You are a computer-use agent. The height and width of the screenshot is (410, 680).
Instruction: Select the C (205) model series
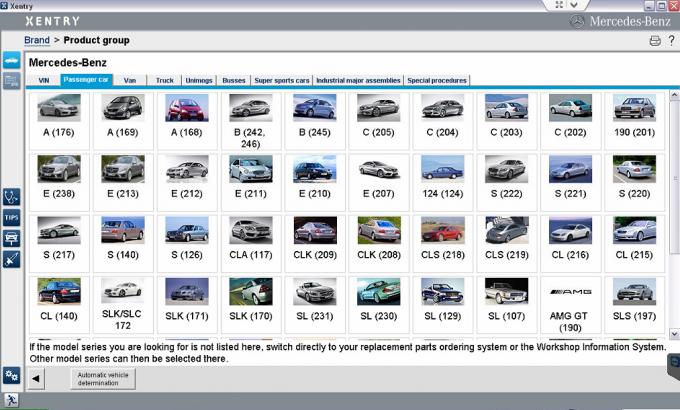(x=379, y=121)
